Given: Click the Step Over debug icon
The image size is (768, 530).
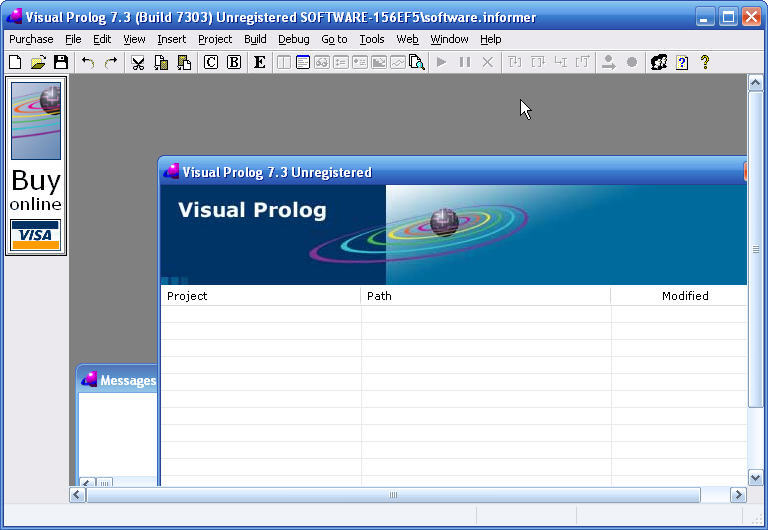Looking at the screenshot, I should click(538, 62).
